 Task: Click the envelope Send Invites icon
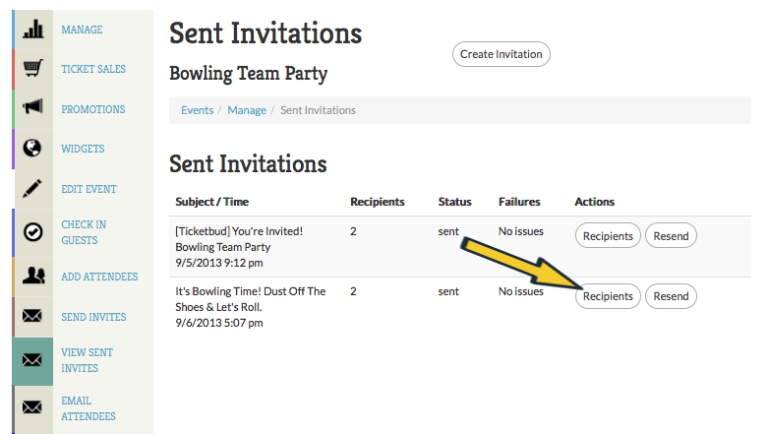pos(32,316)
